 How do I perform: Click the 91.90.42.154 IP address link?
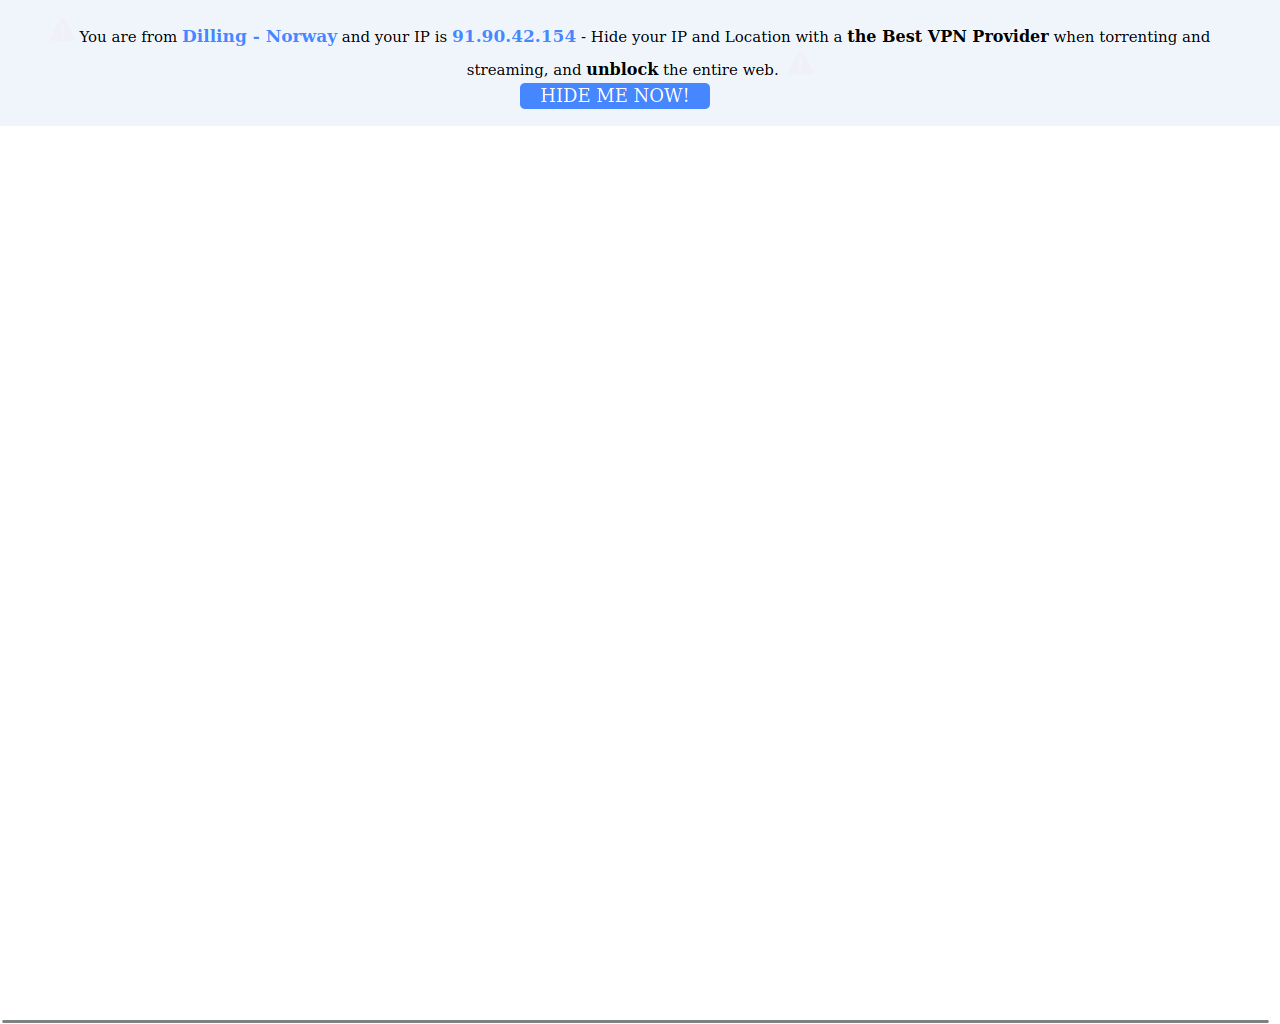(x=514, y=36)
